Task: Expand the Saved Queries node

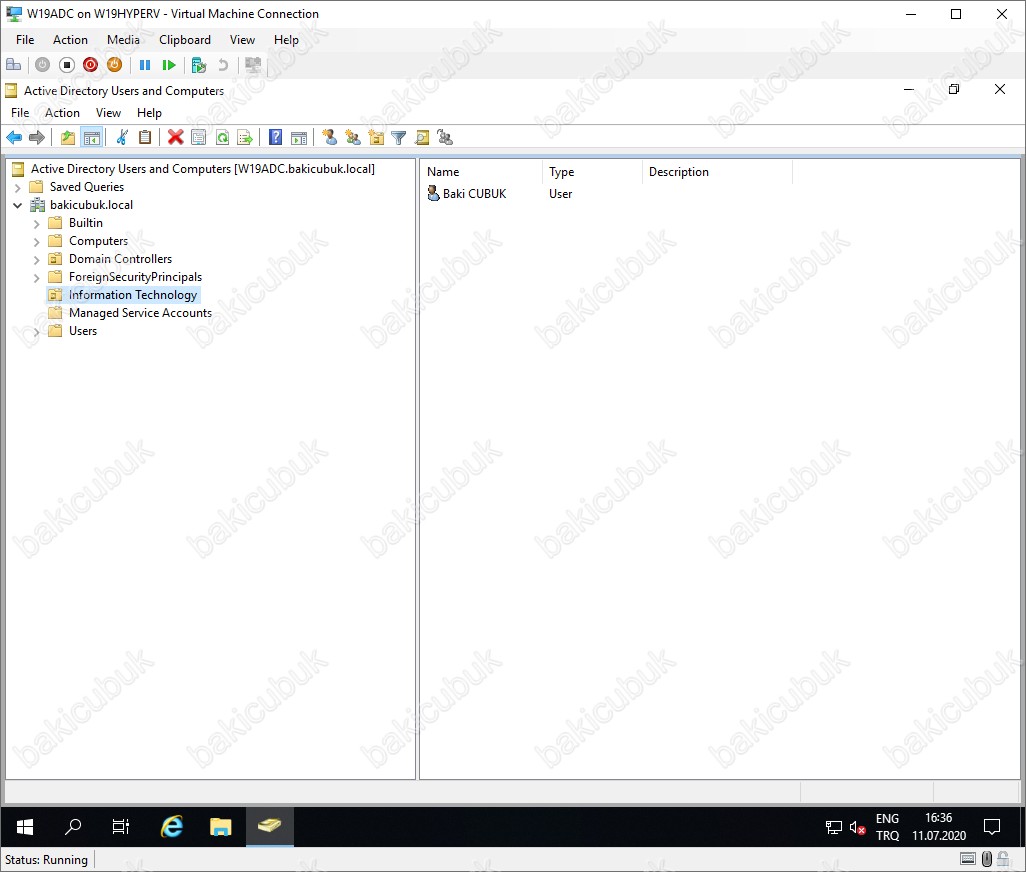Action: [18, 187]
